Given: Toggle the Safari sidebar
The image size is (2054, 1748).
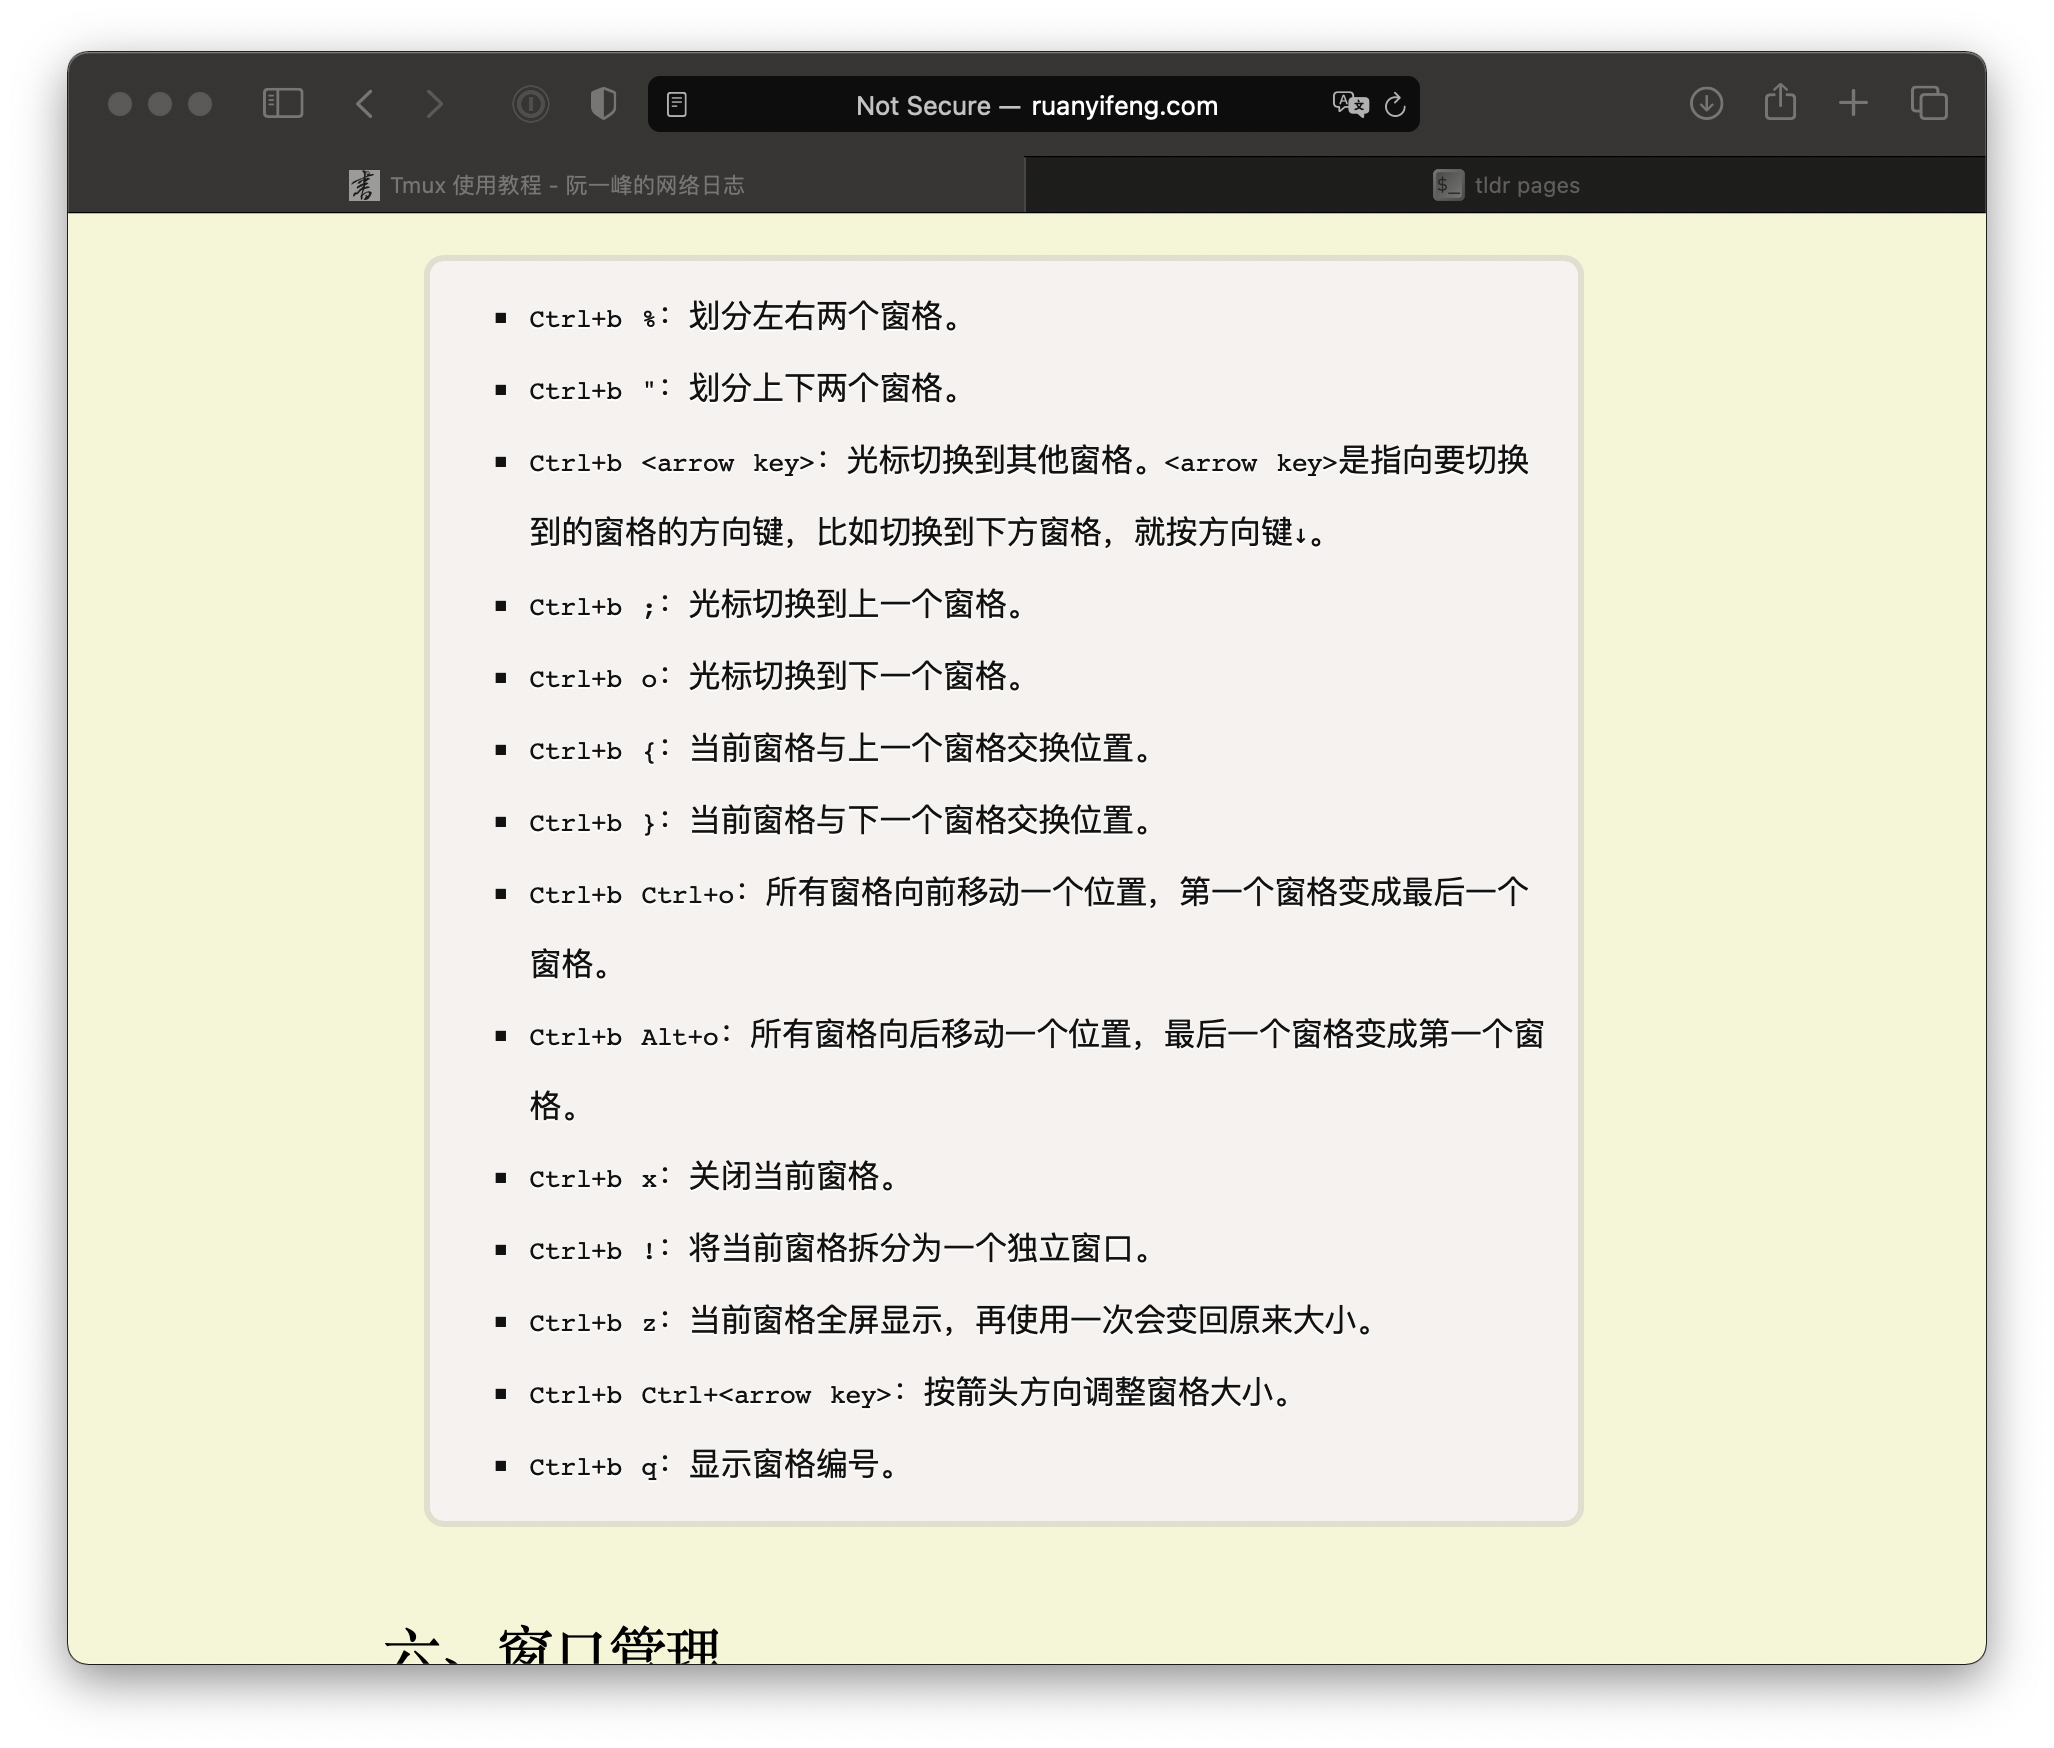Looking at the screenshot, I should [x=282, y=103].
